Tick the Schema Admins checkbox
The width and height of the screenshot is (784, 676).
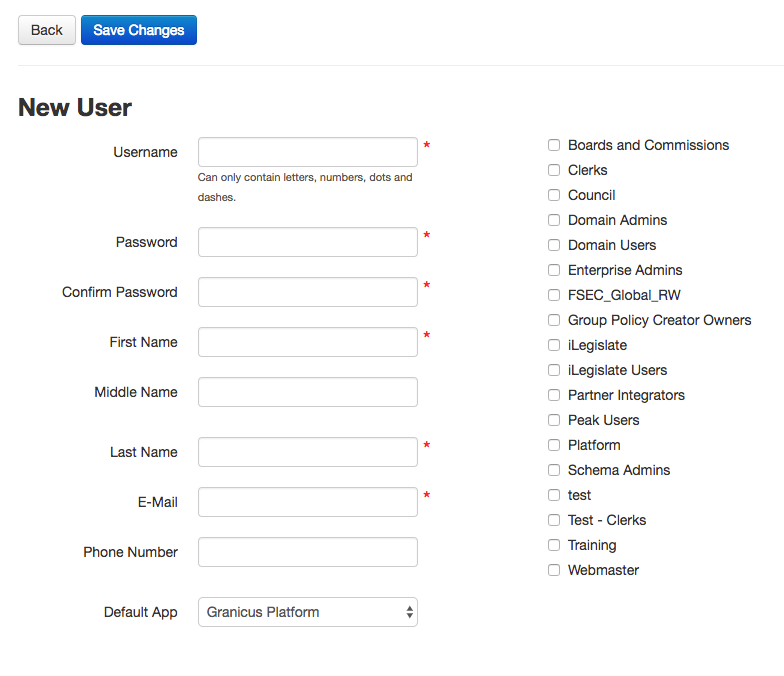[x=554, y=470]
